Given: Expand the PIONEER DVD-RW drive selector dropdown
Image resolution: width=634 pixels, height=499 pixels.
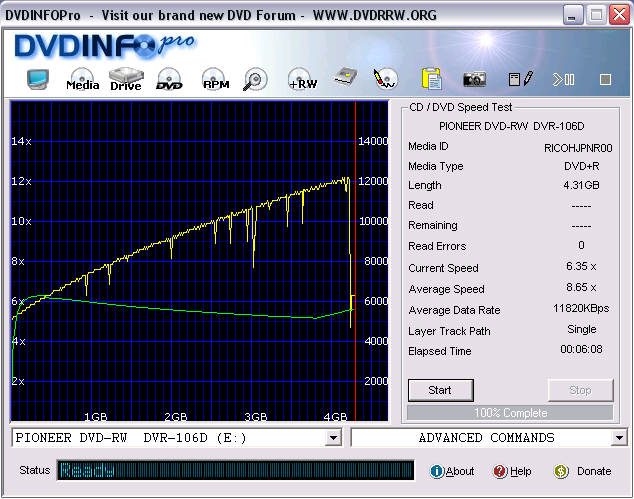Looking at the screenshot, I should (x=333, y=438).
